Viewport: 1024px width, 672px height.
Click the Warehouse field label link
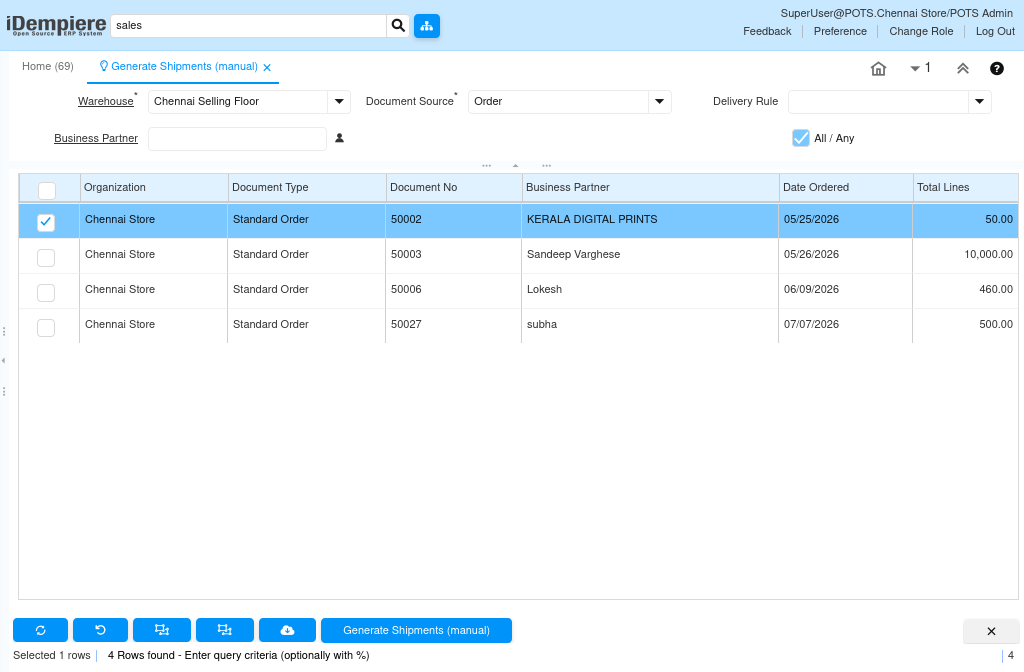(x=106, y=101)
